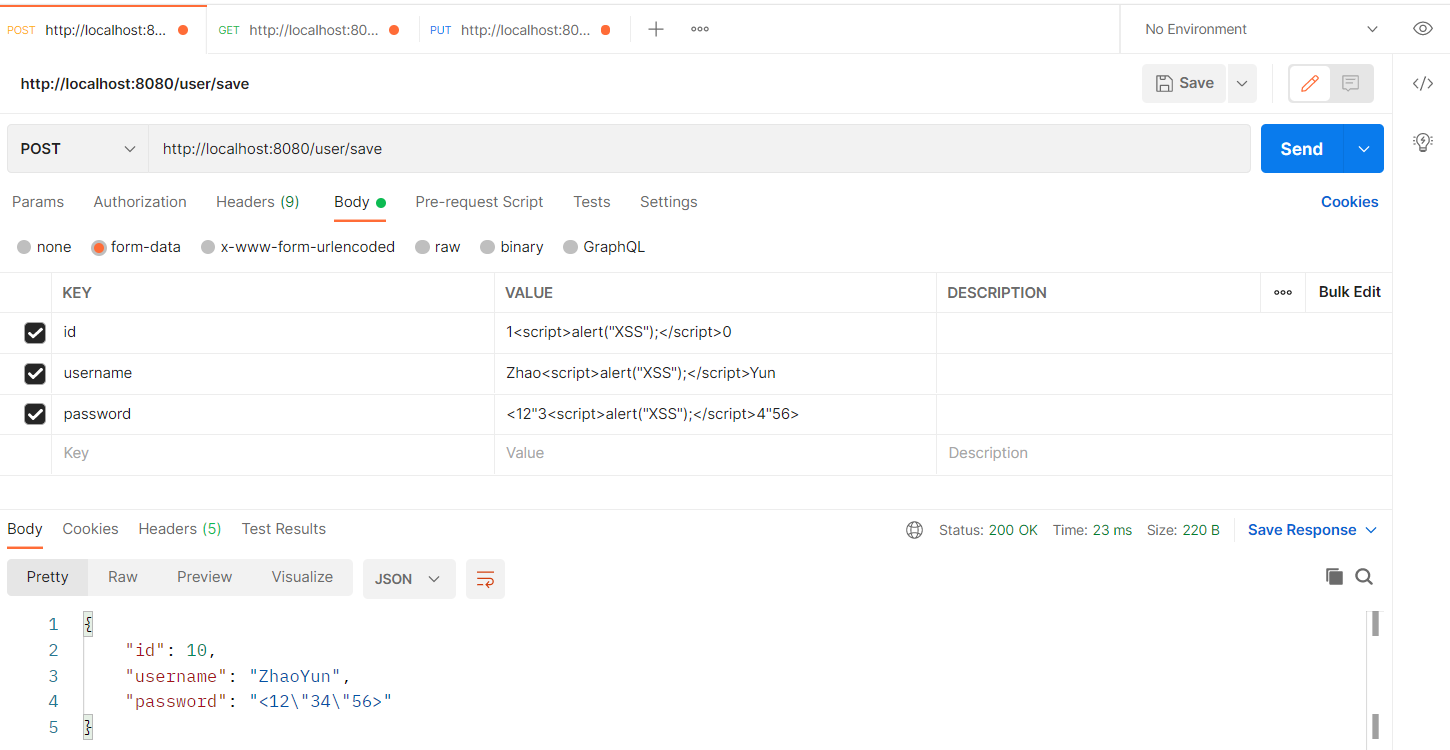Open a new request tab with plus icon

pyautogui.click(x=656, y=29)
